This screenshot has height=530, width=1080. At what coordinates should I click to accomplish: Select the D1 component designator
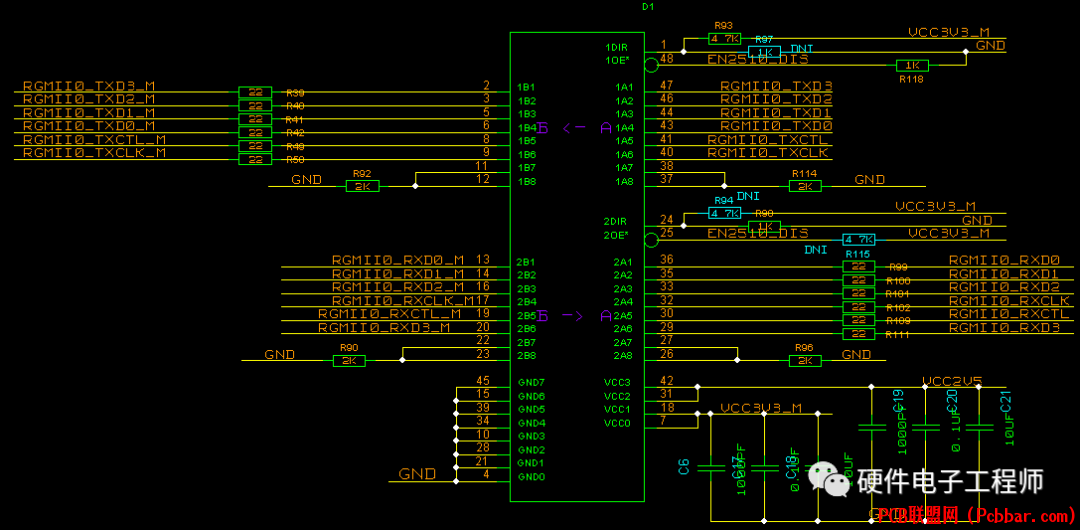(x=647, y=6)
